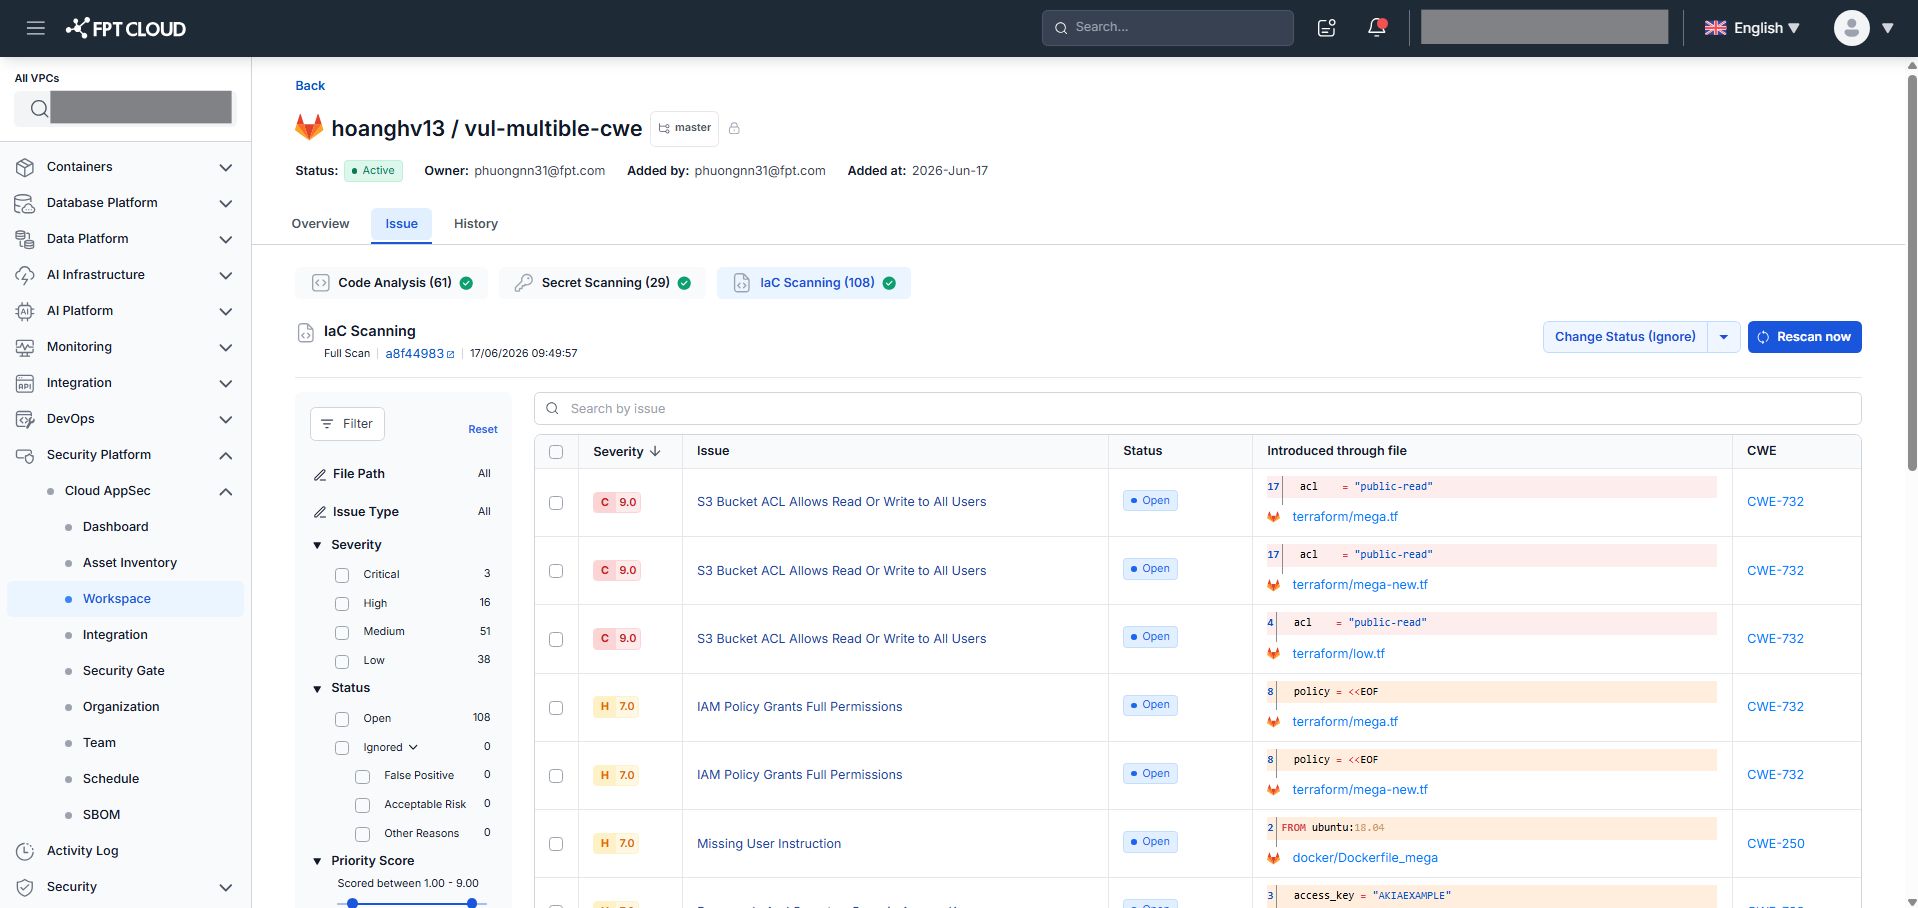
Task: Open the notifications bell icon
Action: click(x=1377, y=28)
